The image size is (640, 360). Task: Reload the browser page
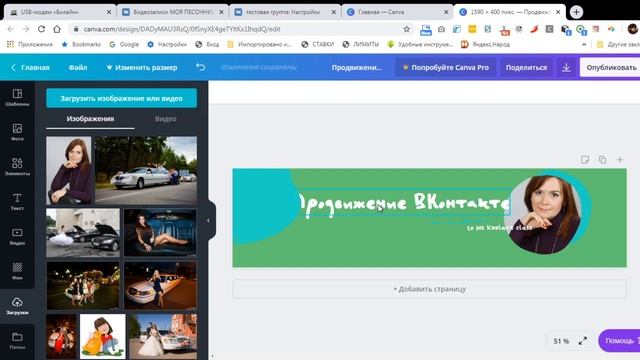click(x=41, y=29)
